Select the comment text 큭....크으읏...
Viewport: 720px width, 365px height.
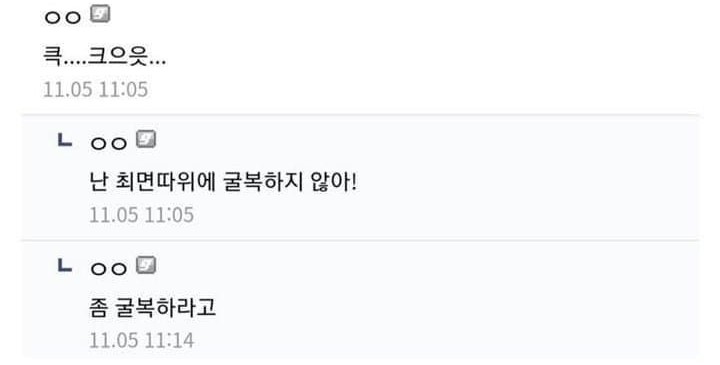pos(104,57)
